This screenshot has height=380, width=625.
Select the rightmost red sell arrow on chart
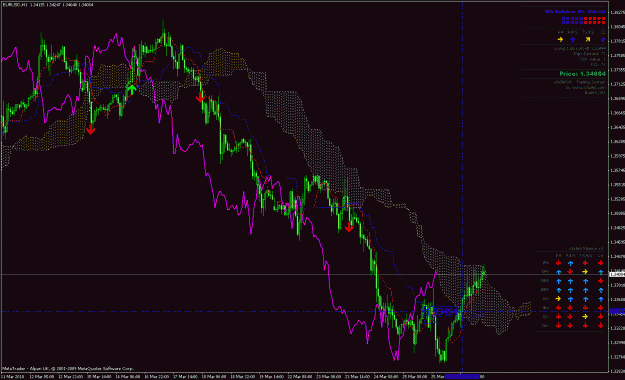349,227
